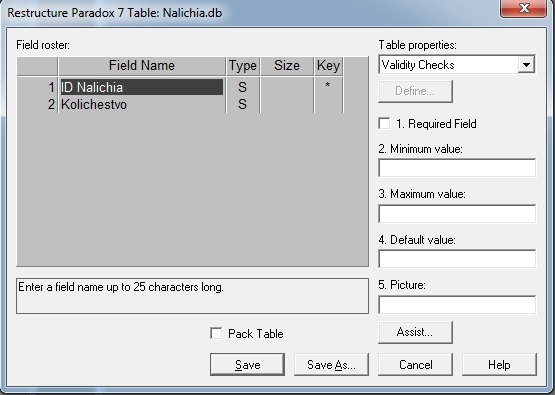Focus the Minimum value input field
555x395 pixels.
pyautogui.click(x=457, y=168)
